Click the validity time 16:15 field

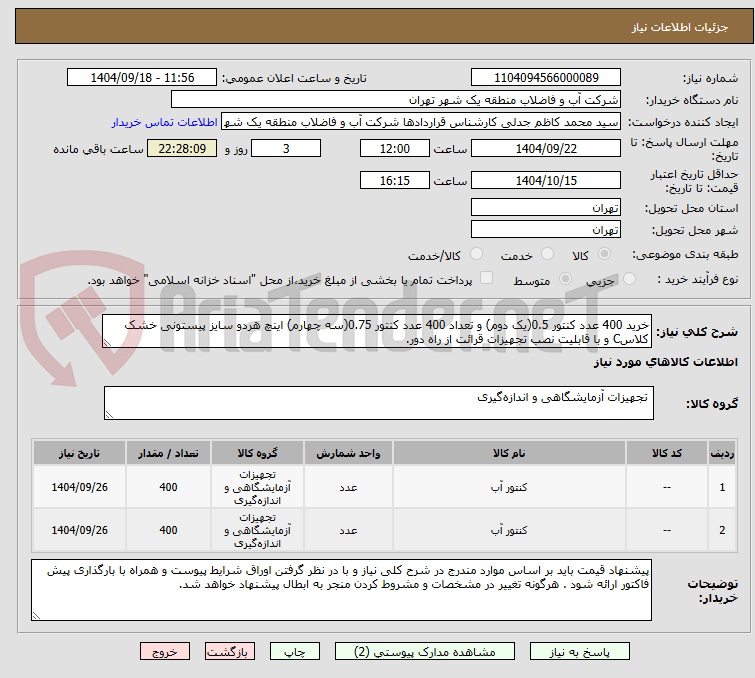point(394,180)
